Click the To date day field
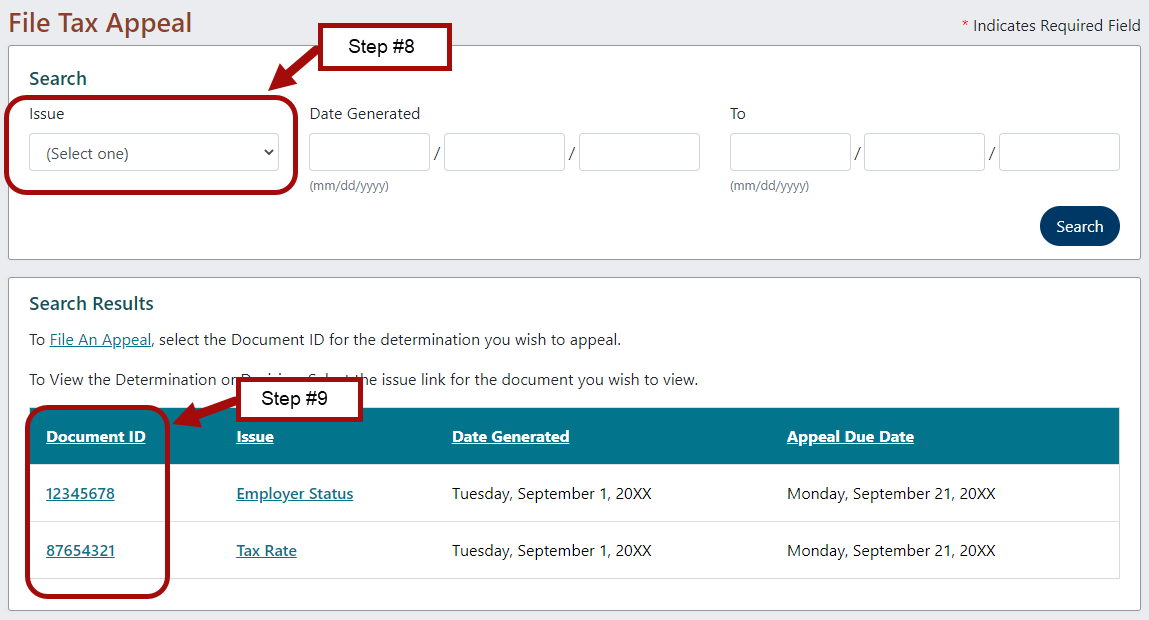1149x620 pixels. click(924, 152)
